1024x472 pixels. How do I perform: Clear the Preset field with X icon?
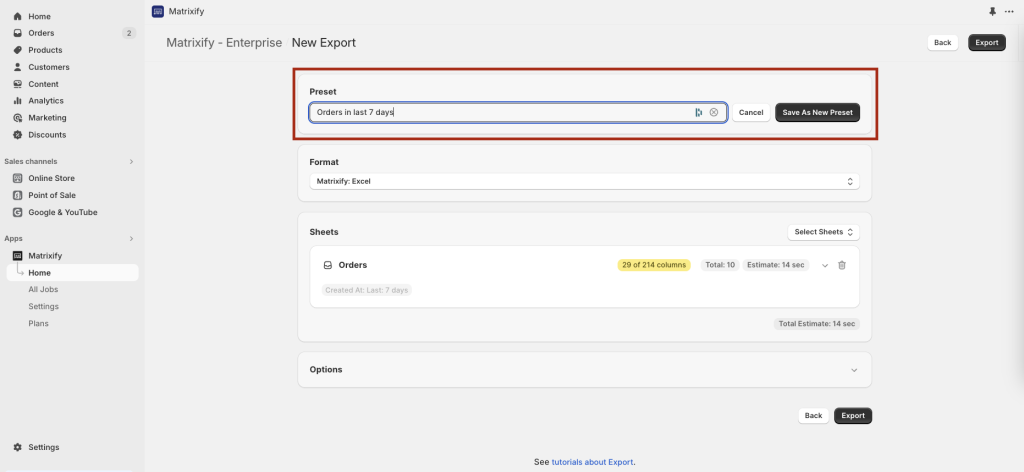click(714, 113)
